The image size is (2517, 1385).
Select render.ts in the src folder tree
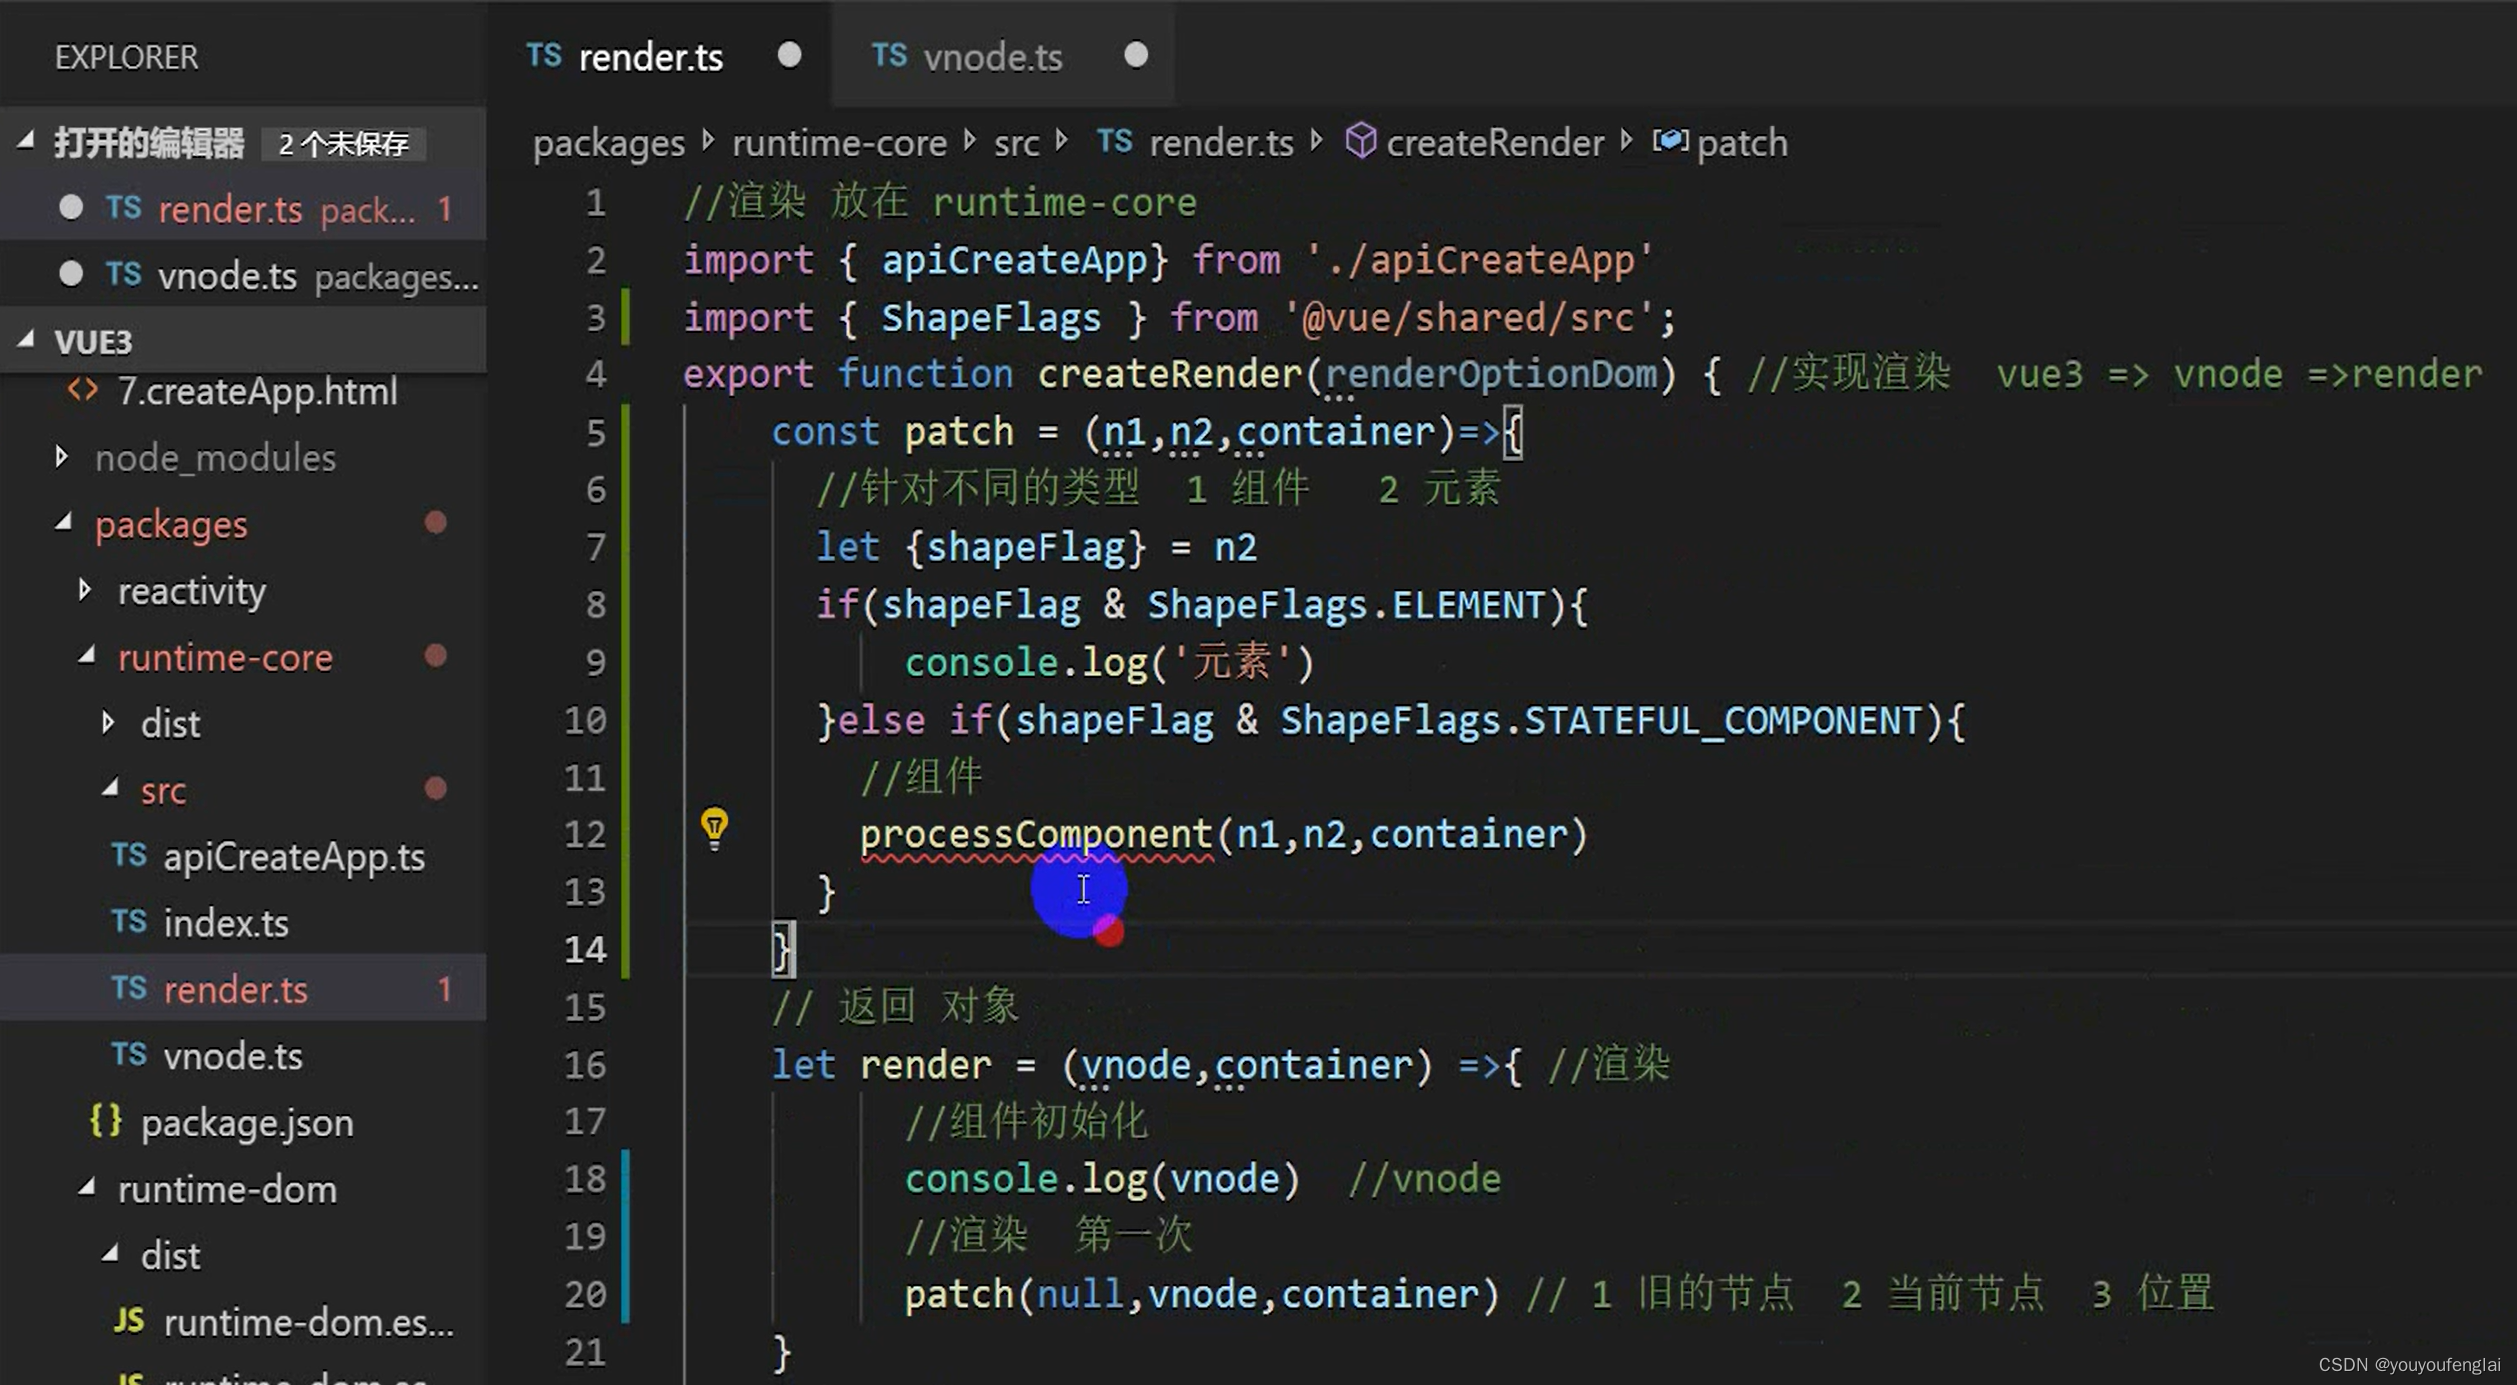coord(243,988)
